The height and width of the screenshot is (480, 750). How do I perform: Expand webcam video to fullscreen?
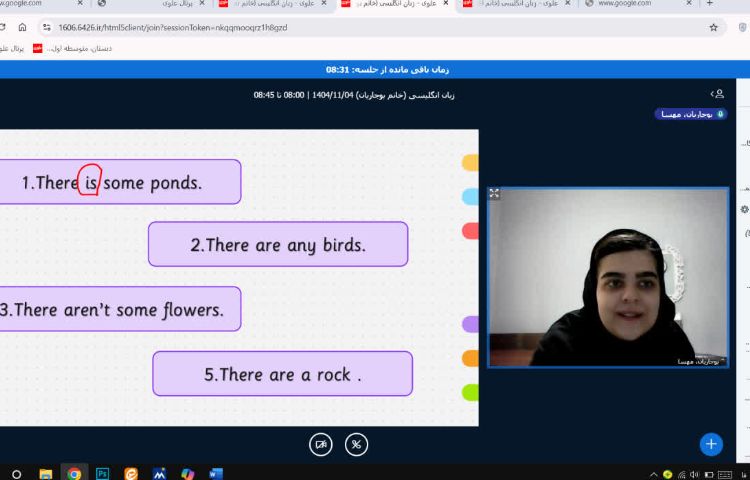tap(494, 193)
